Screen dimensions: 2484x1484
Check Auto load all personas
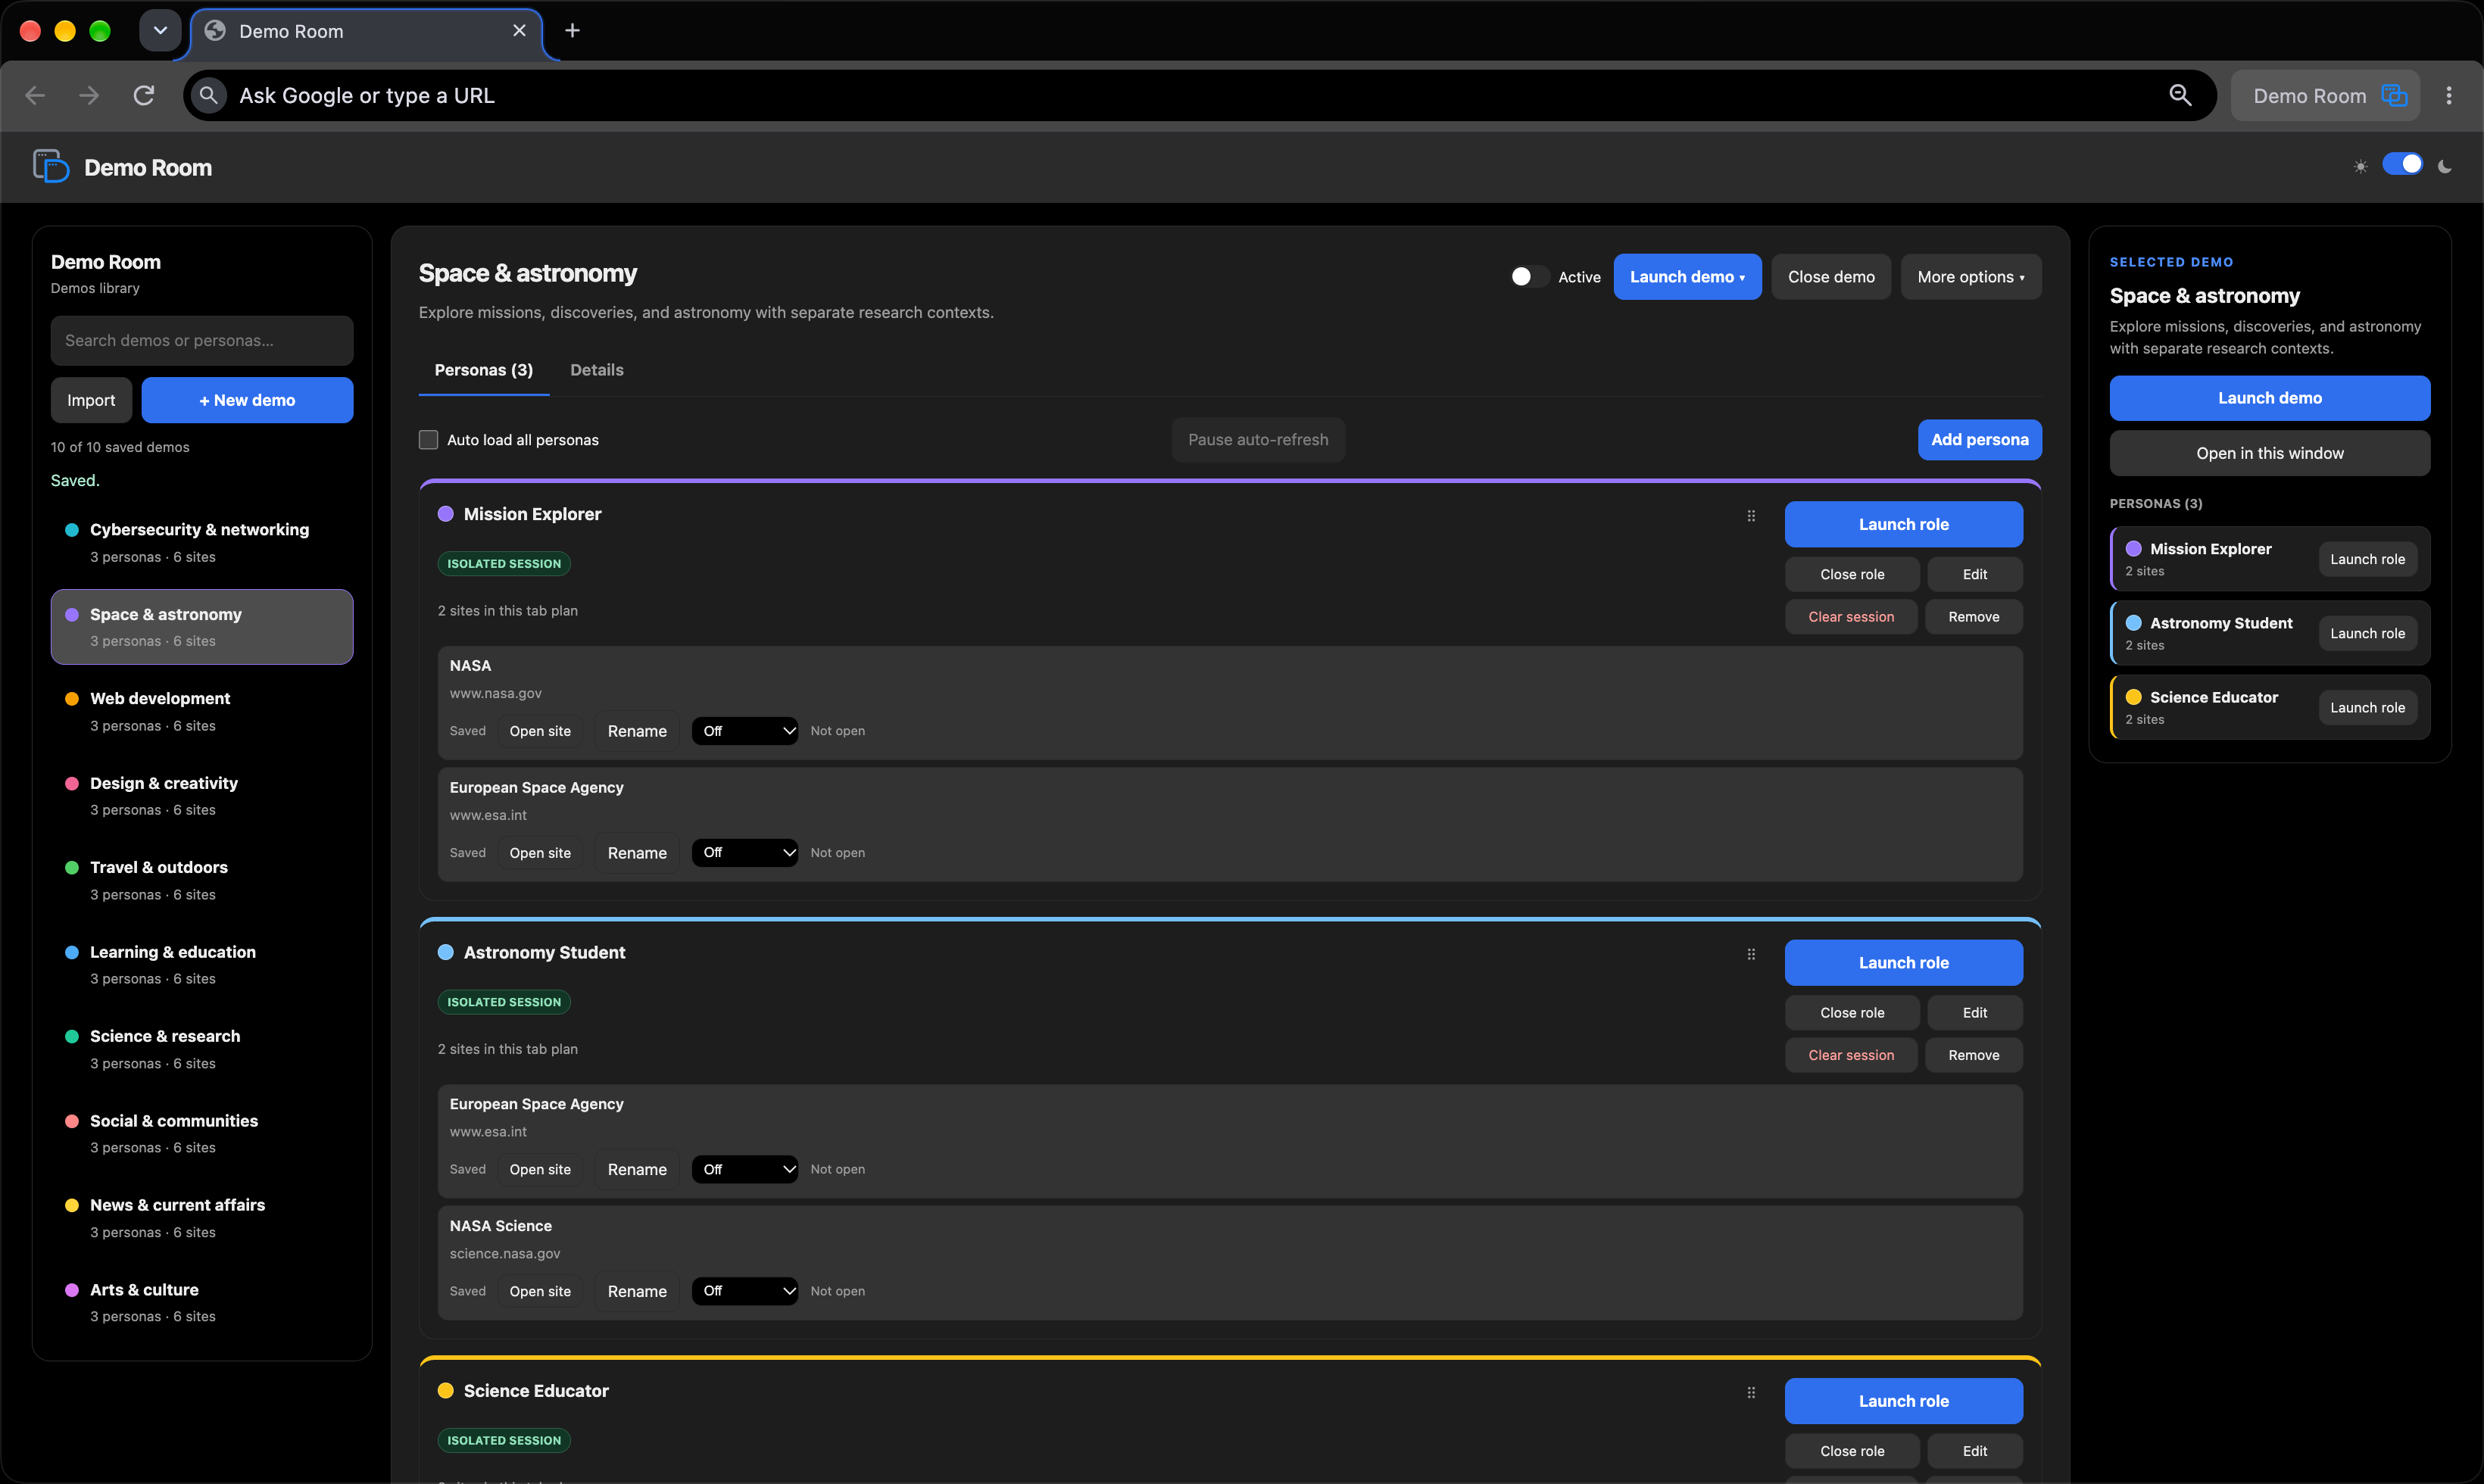click(x=428, y=439)
